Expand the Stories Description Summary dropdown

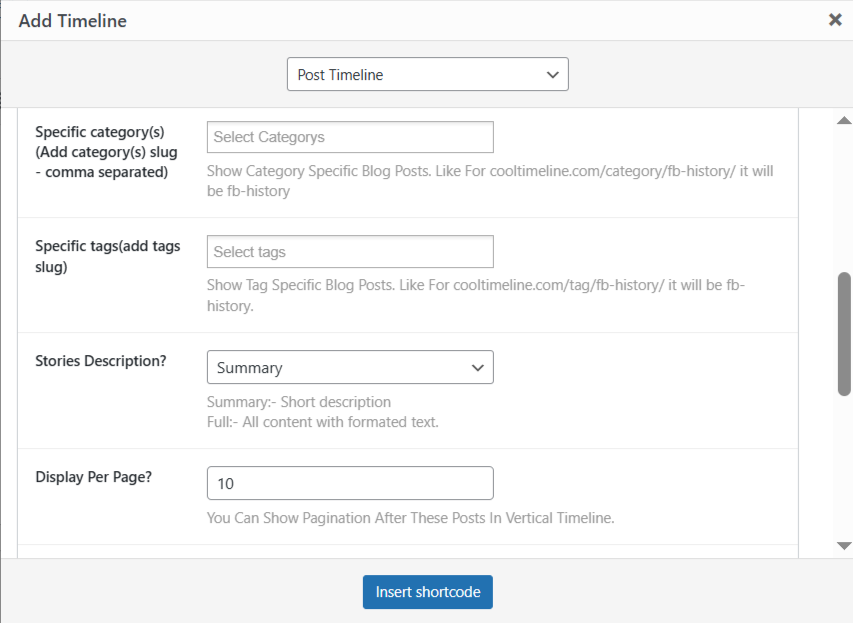(x=350, y=368)
